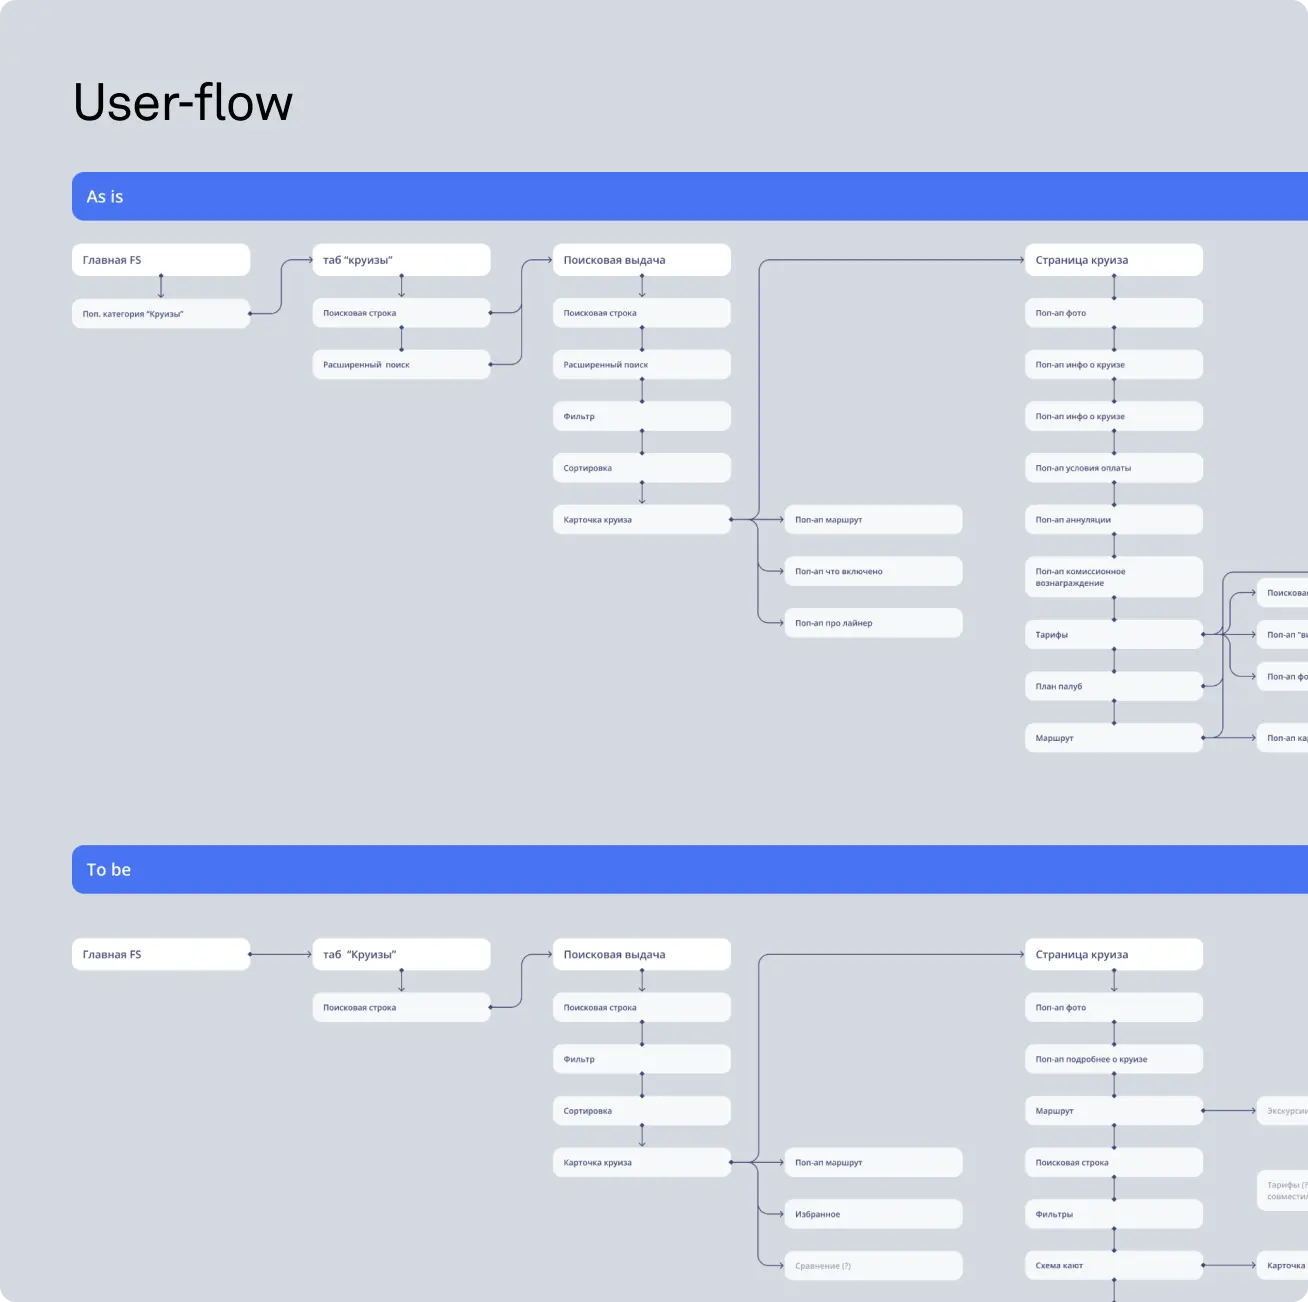Select the blue "To be" header bar
The width and height of the screenshot is (1308, 1302).
point(689,870)
